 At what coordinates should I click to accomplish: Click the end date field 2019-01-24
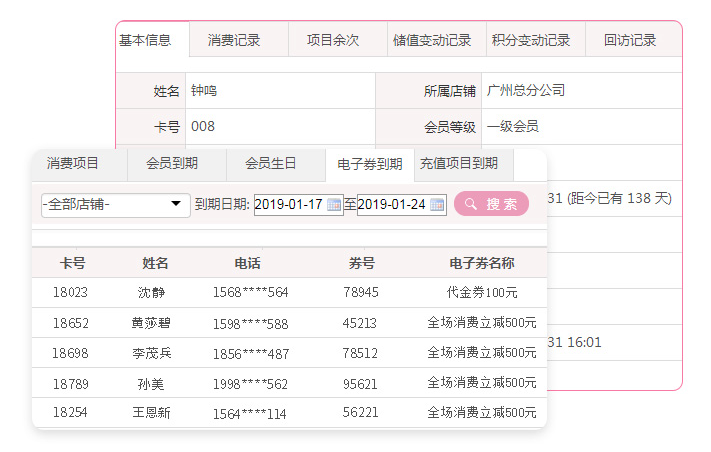click(x=391, y=205)
